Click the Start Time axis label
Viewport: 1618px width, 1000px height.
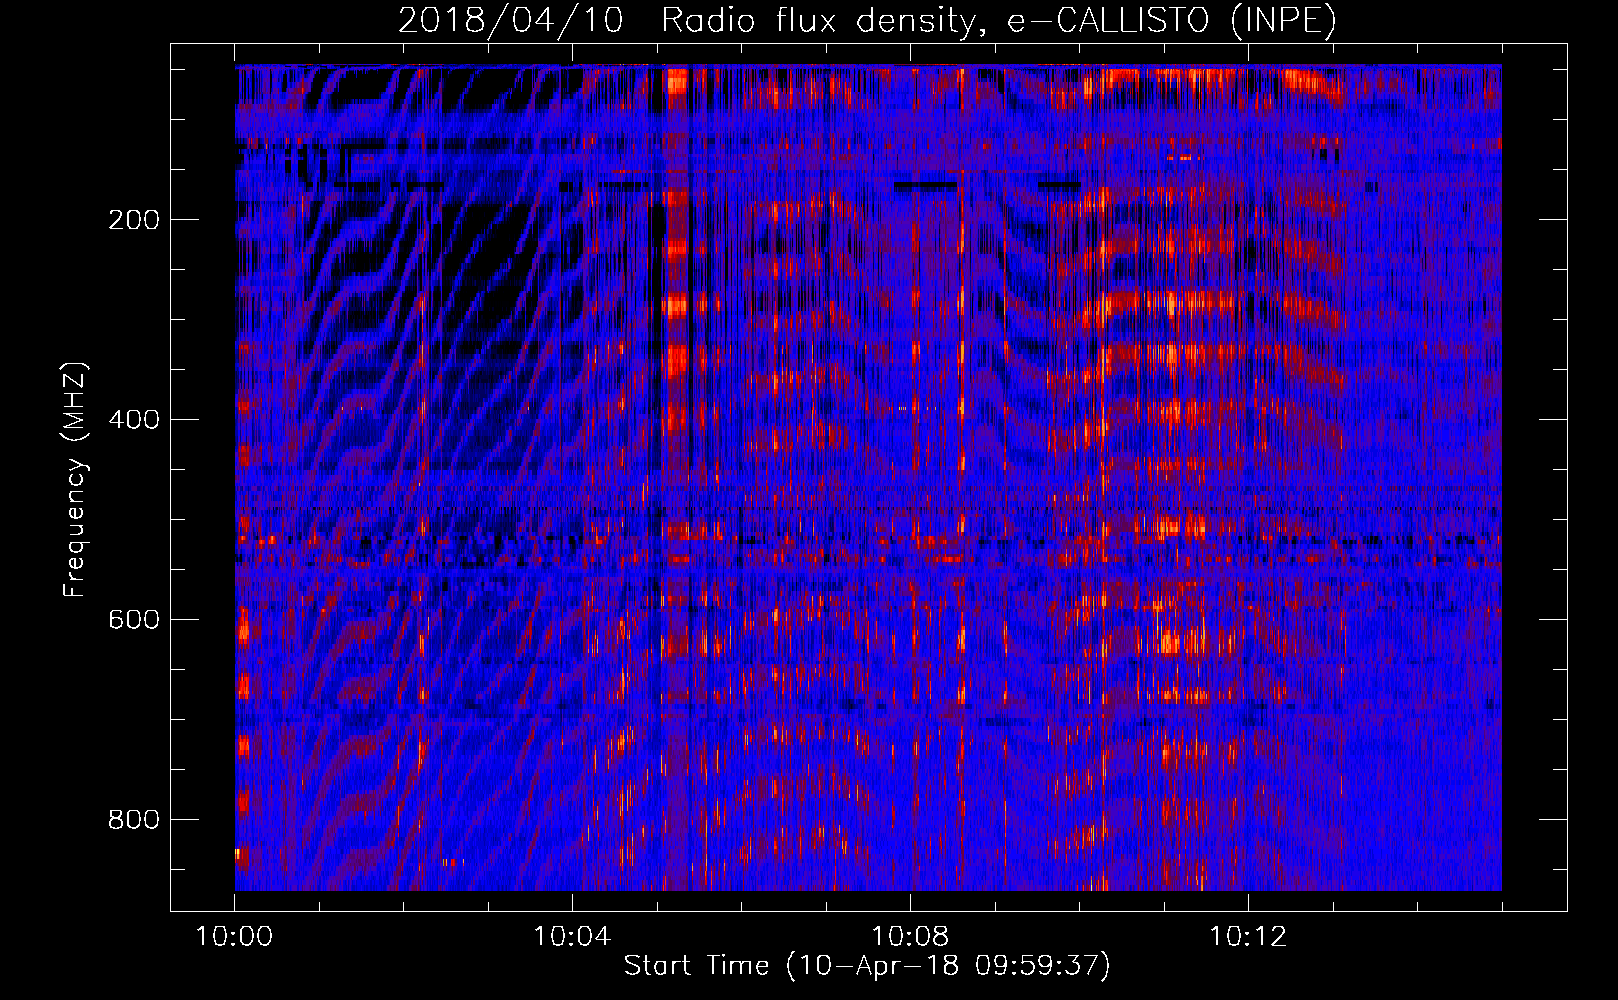[867, 966]
